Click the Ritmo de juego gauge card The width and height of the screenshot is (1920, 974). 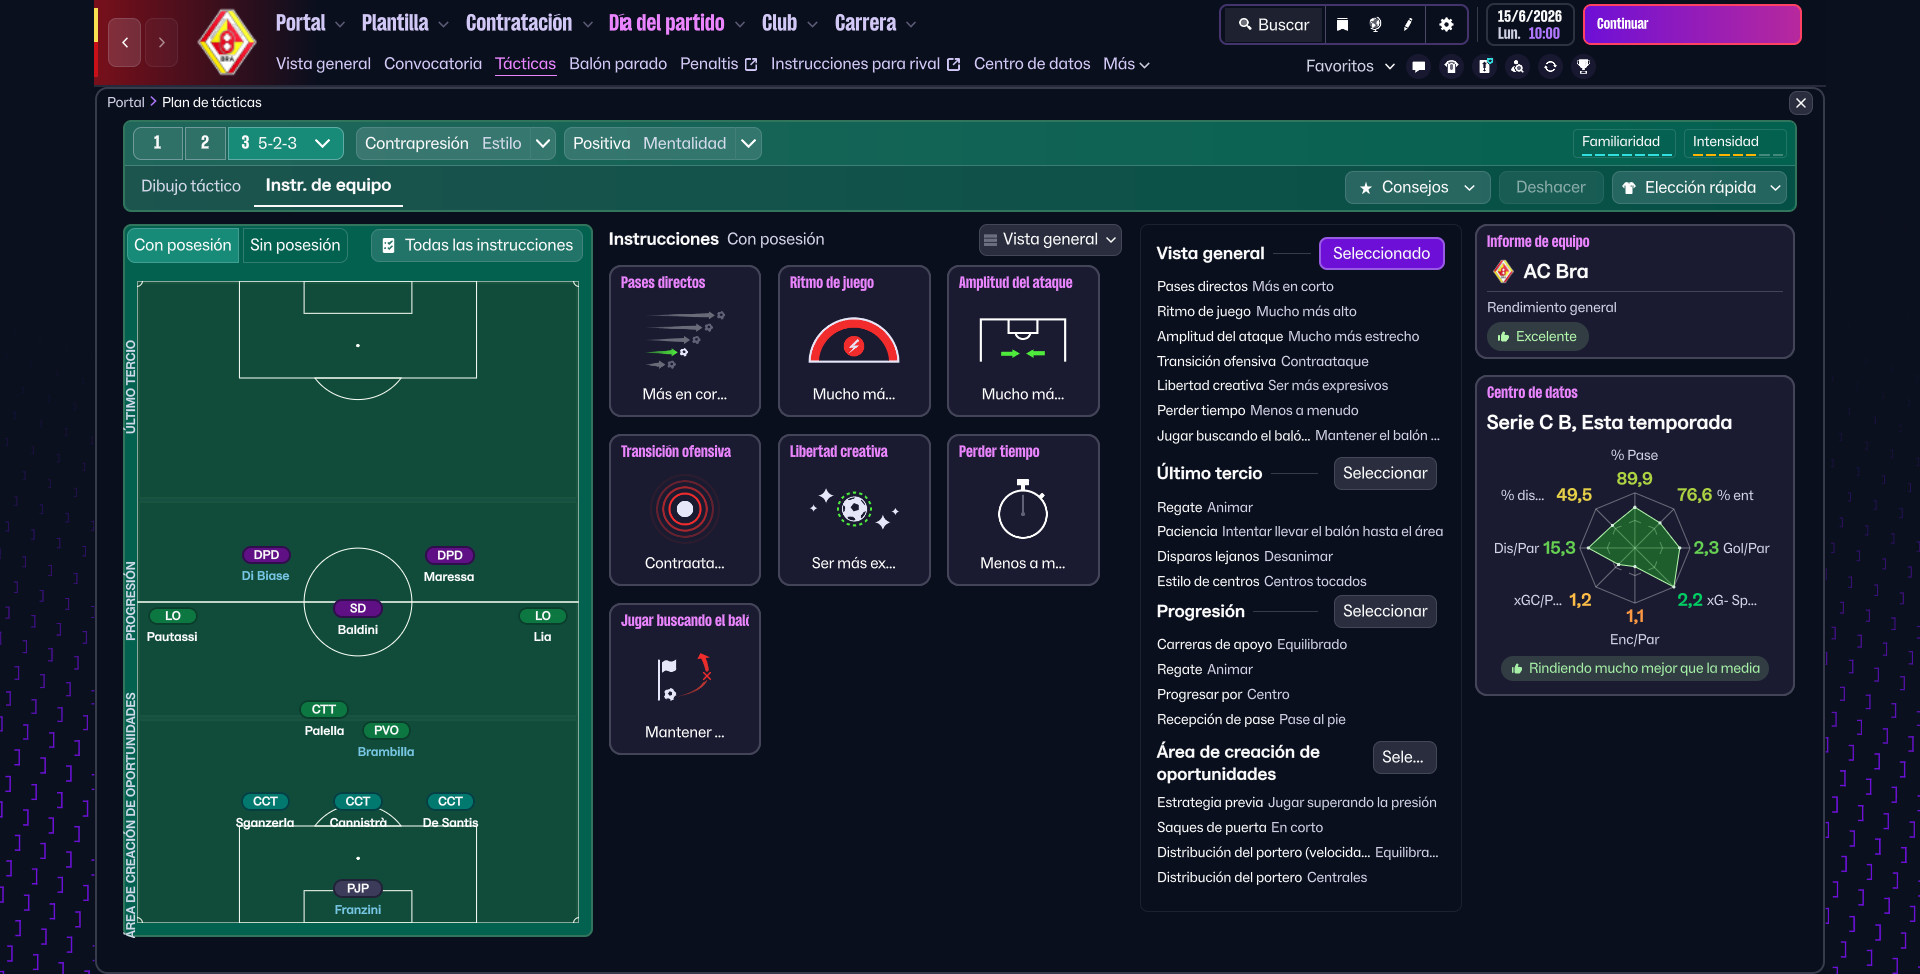[x=853, y=341]
